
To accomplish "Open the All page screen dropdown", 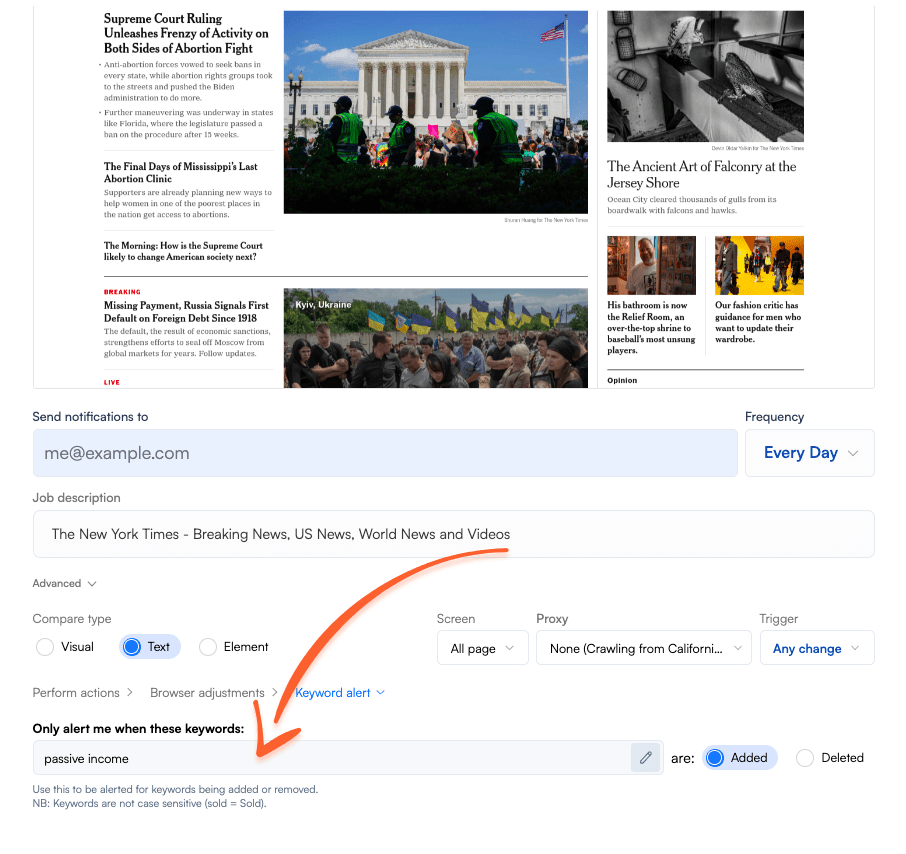I will pos(482,648).
